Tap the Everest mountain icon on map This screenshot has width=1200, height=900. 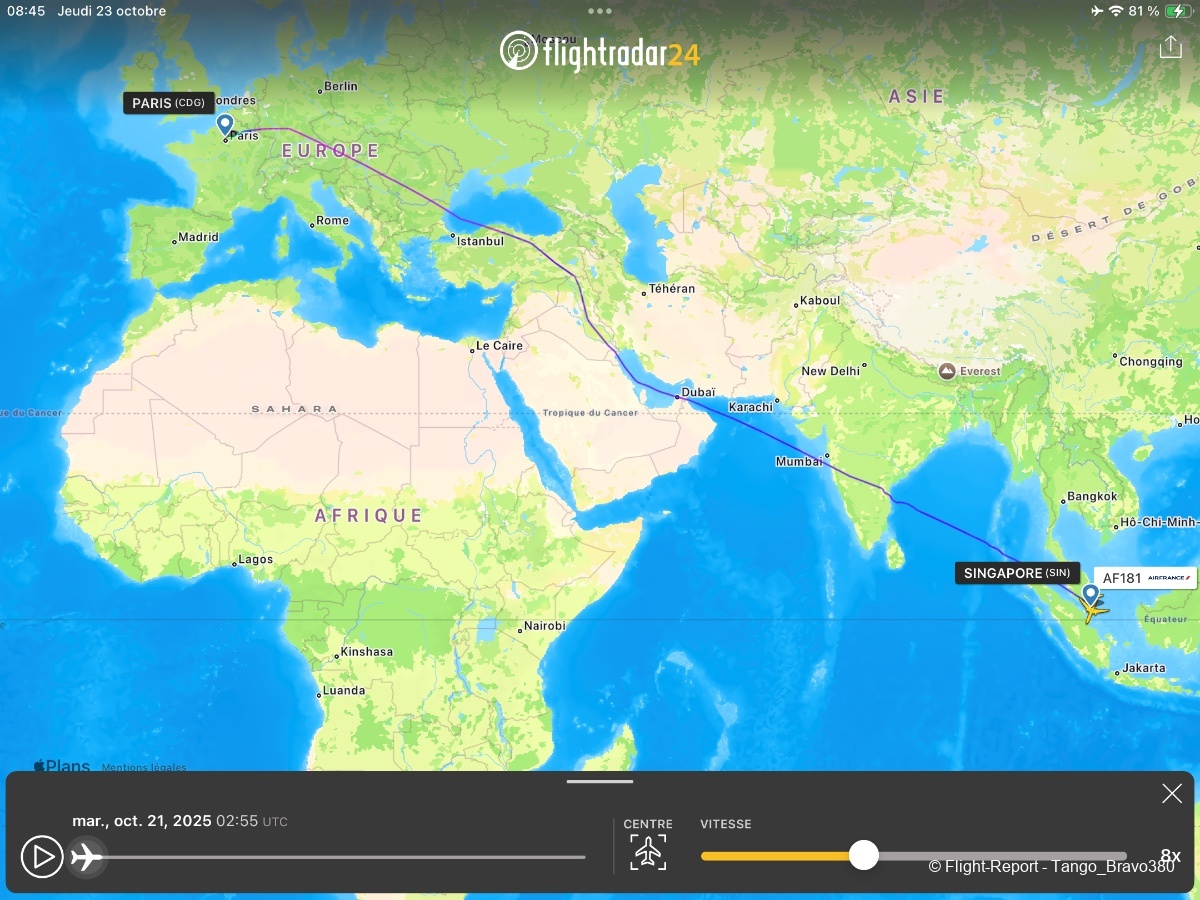pyautogui.click(x=946, y=371)
